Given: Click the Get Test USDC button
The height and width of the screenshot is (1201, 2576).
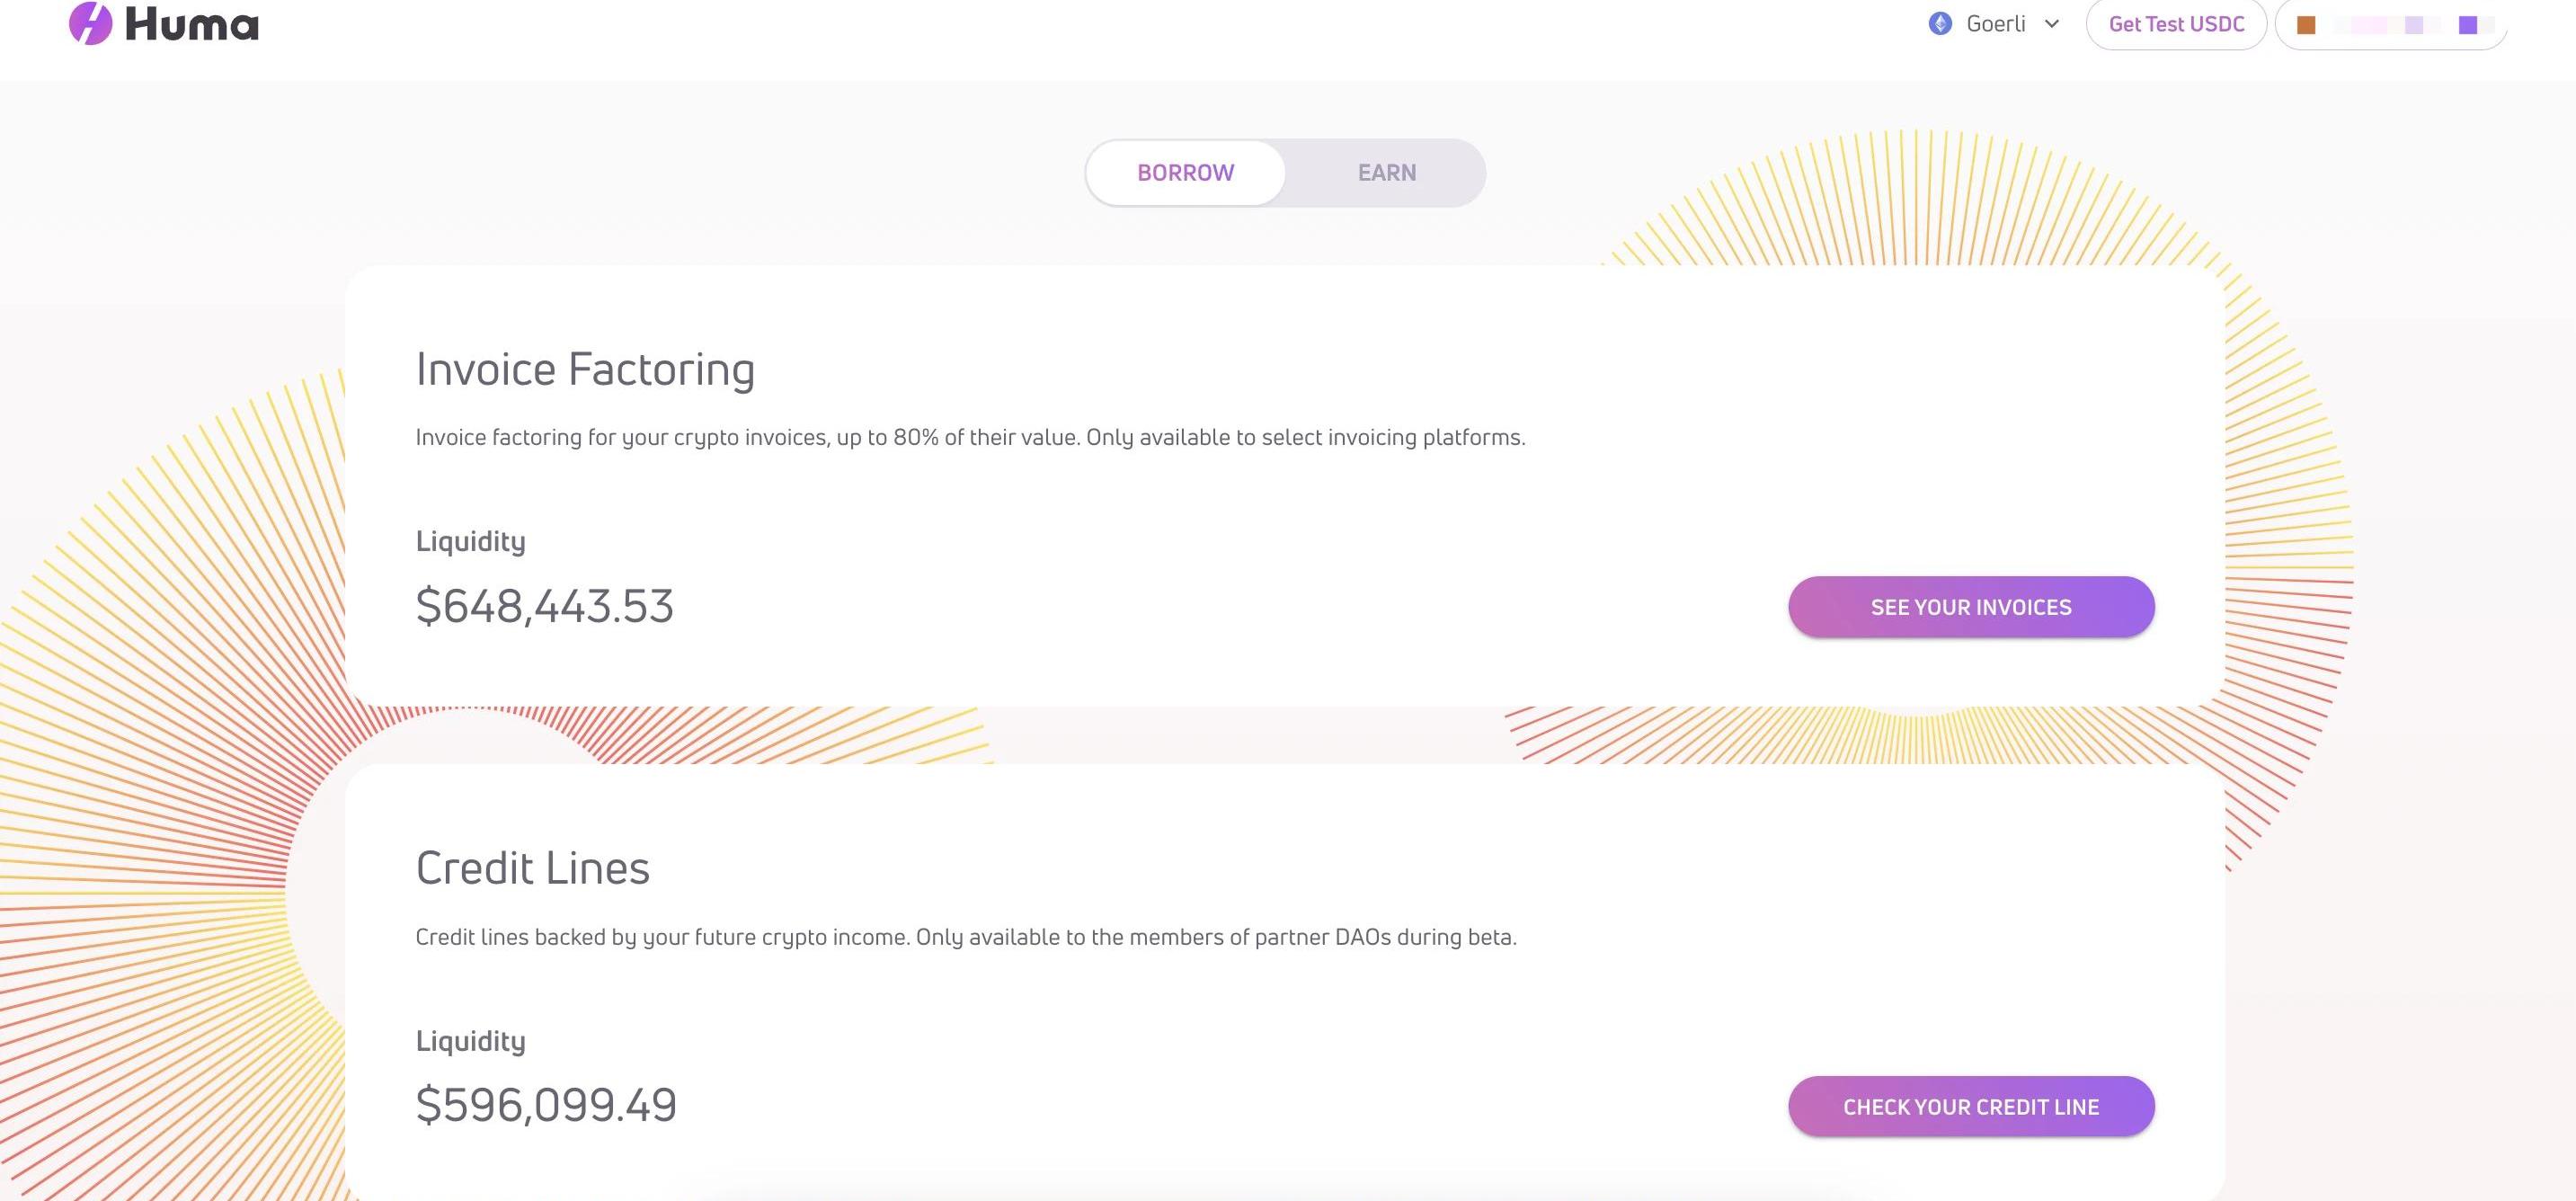Looking at the screenshot, I should pyautogui.click(x=2176, y=24).
